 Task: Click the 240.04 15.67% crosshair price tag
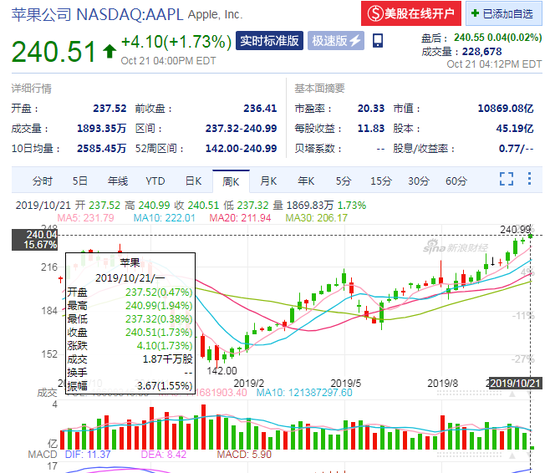34,240
